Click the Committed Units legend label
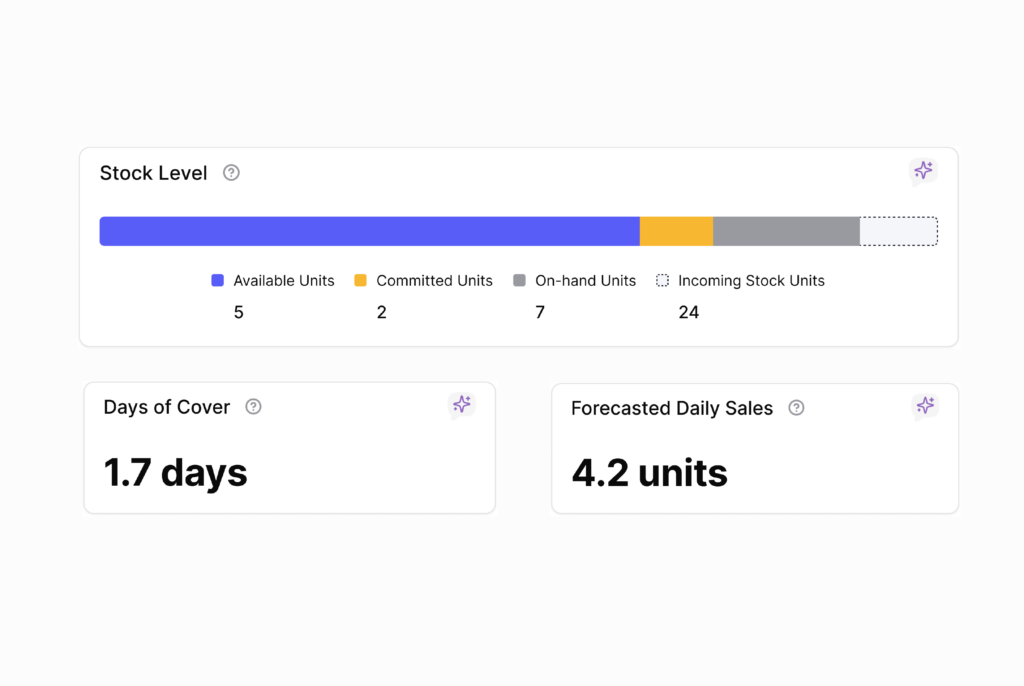 point(434,281)
